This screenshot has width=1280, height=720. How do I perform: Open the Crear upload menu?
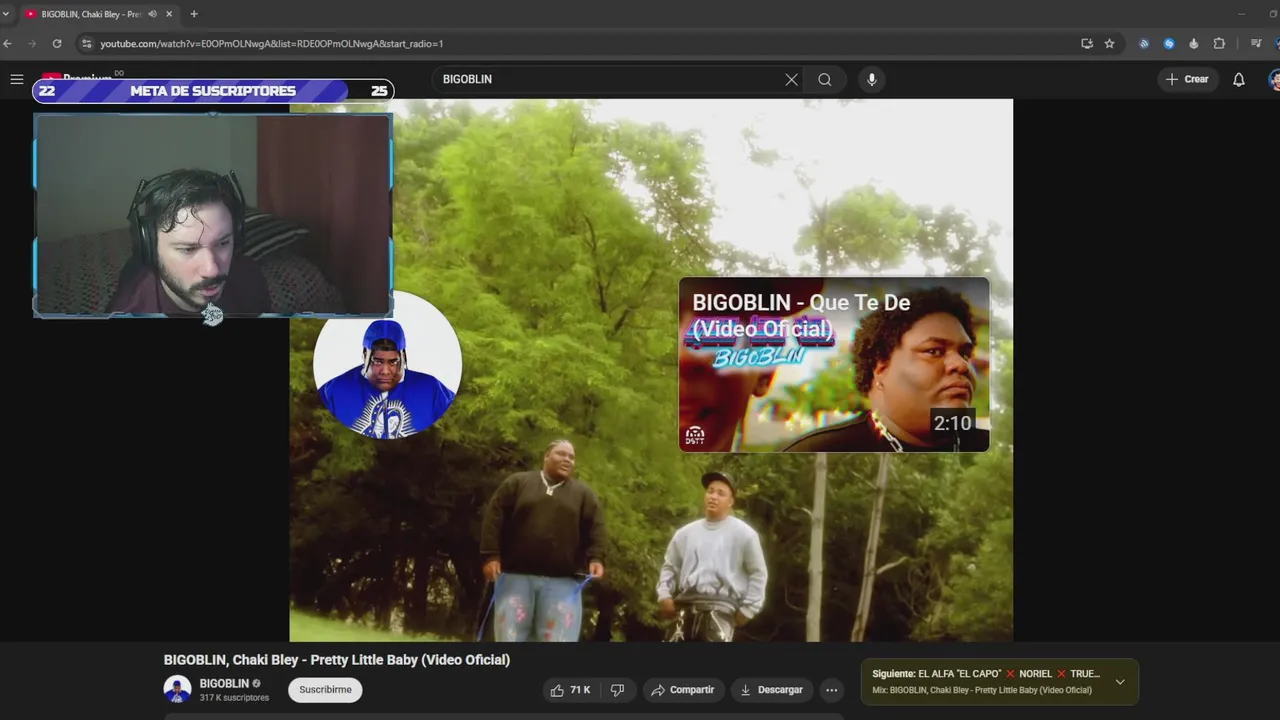point(1187,79)
